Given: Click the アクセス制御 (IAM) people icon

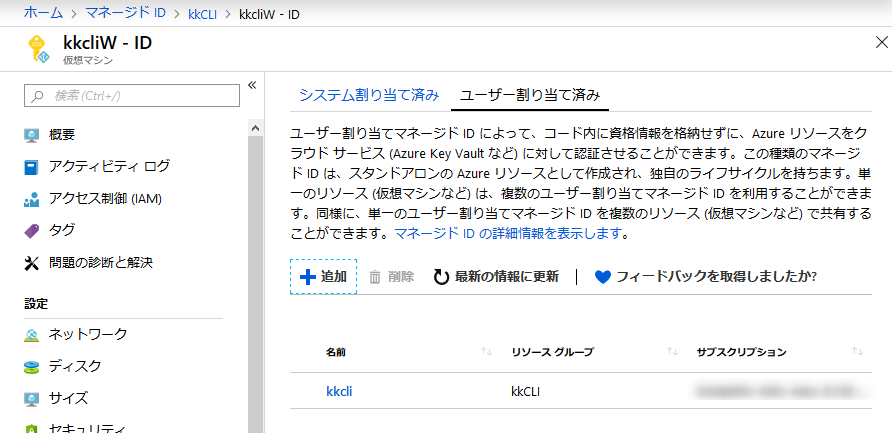Looking at the screenshot, I should point(32,199).
